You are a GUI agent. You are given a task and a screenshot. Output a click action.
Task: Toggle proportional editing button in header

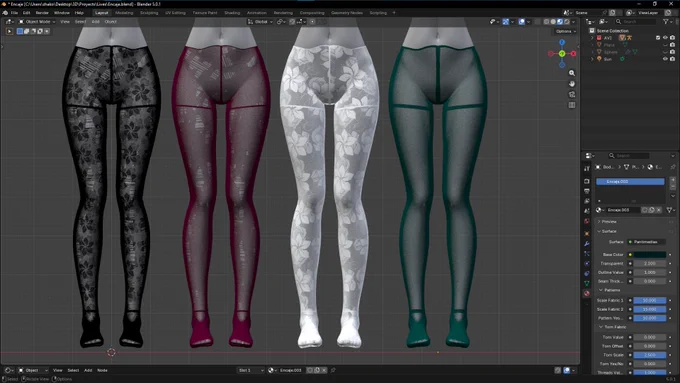coord(312,22)
